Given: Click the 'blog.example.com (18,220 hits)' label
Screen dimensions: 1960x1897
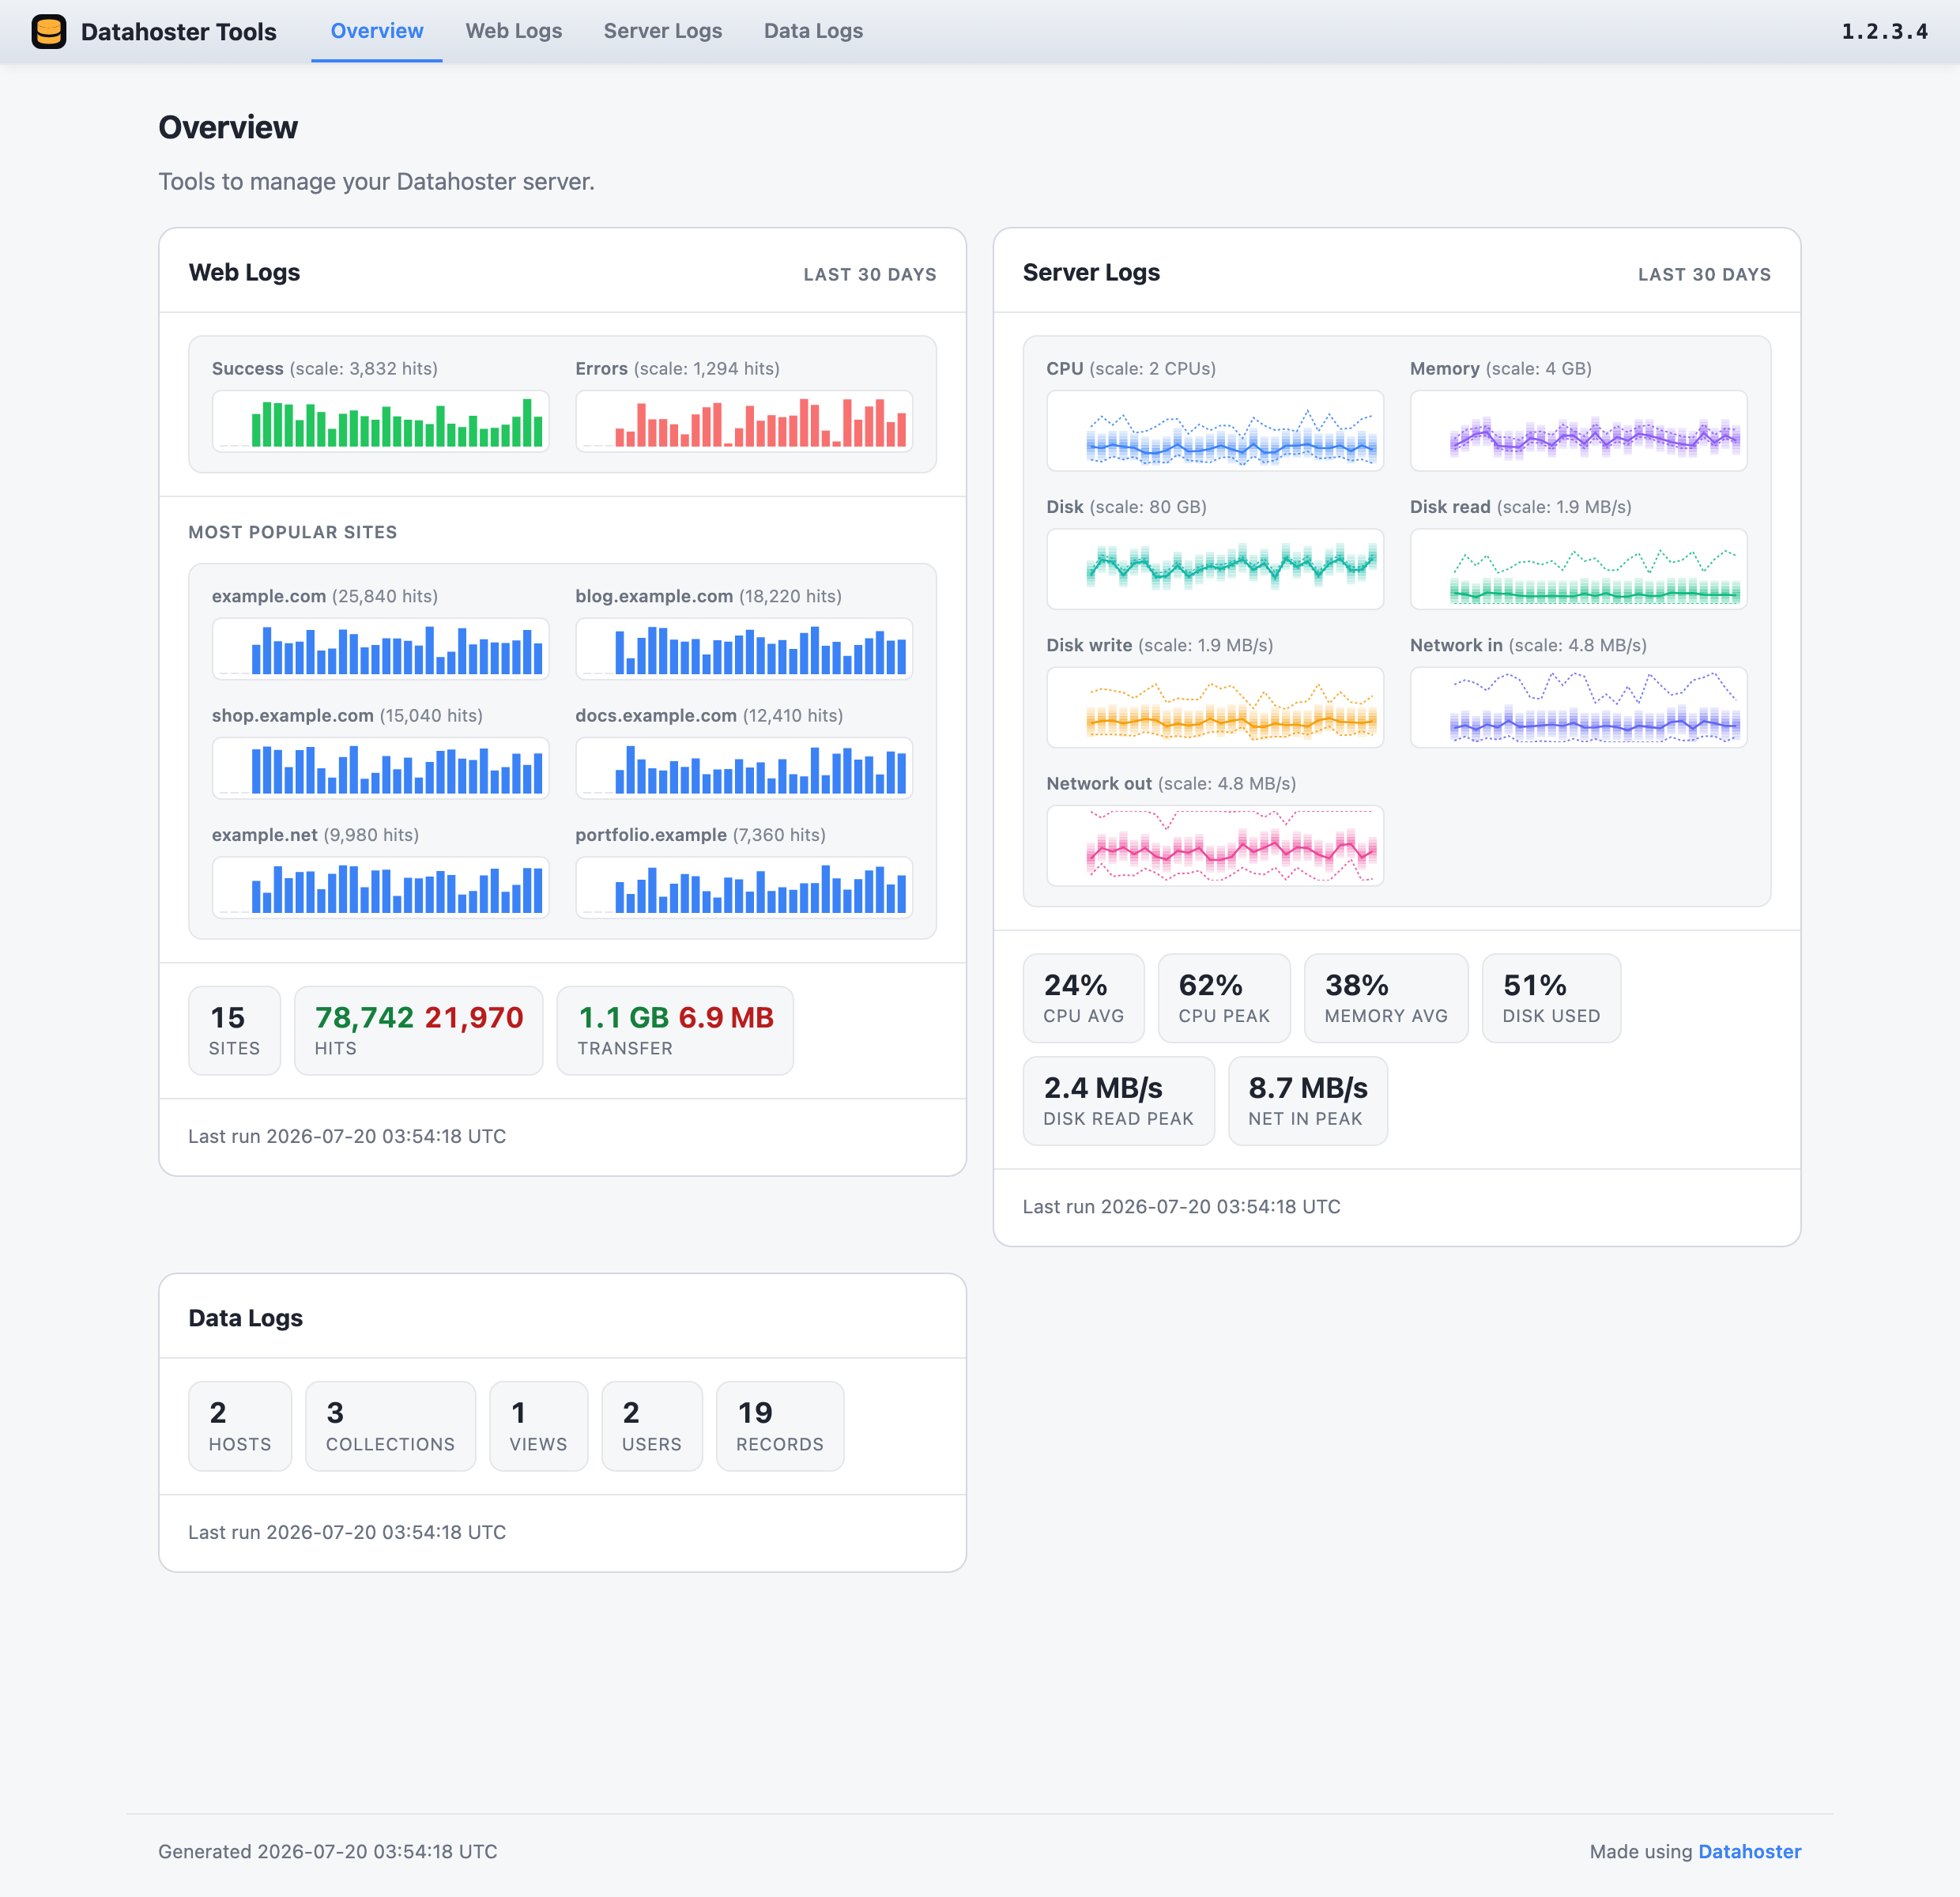Looking at the screenshot, I should click(708, 596).
